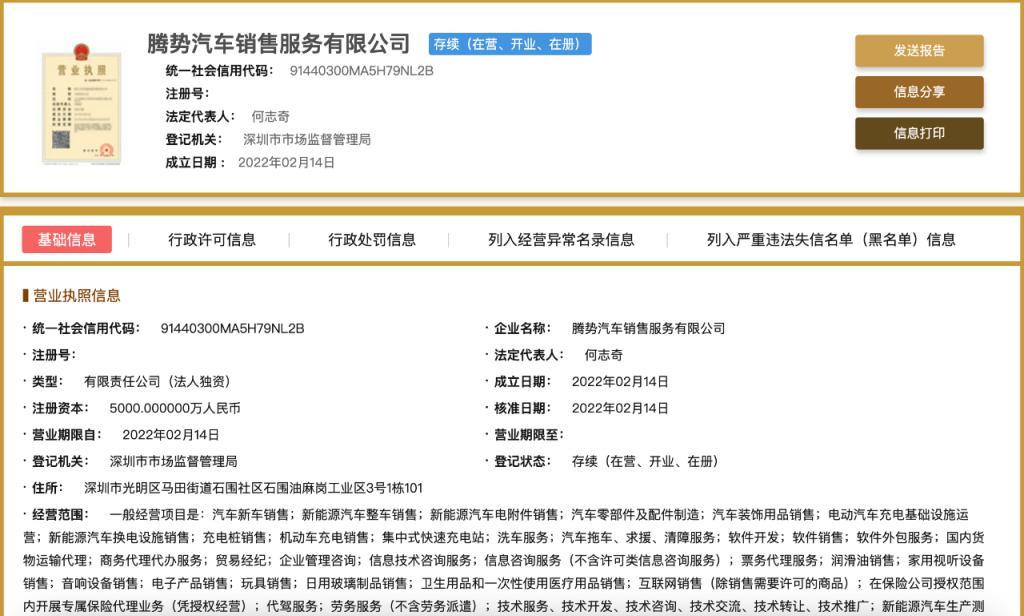Click the 企业名称 value in license info
Screen dimensions: 1024x616
(648, 329)
